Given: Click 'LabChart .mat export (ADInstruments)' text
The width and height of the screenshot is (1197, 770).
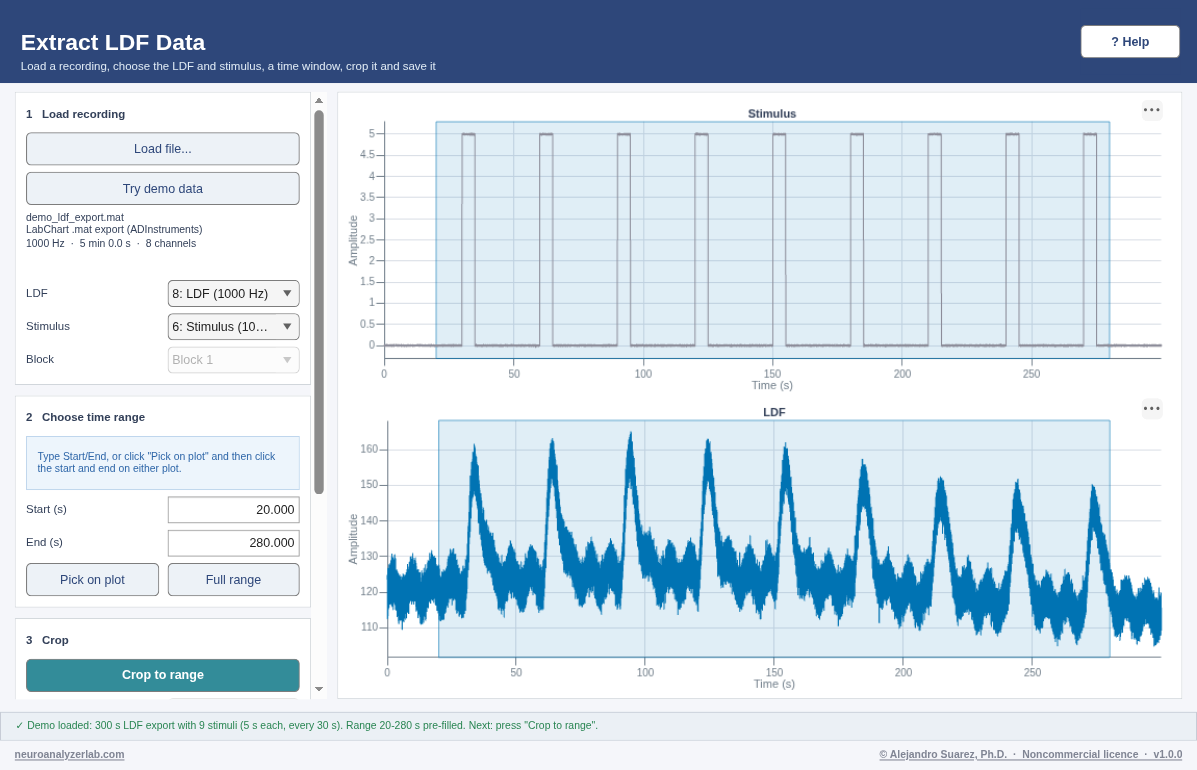Looking at the screenshot, I should tap(114, 230).
